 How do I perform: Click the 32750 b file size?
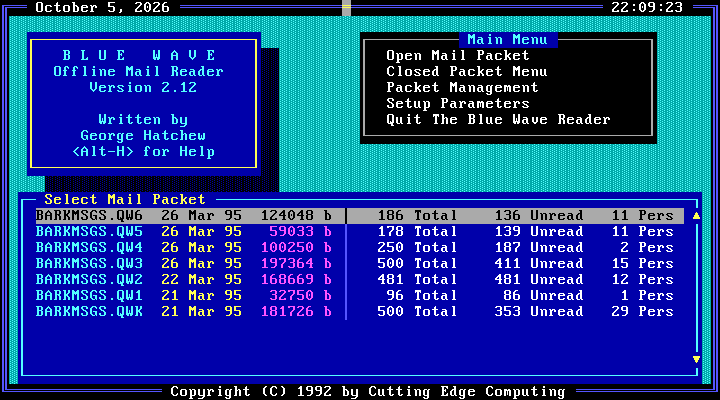[x=300, y=296]
